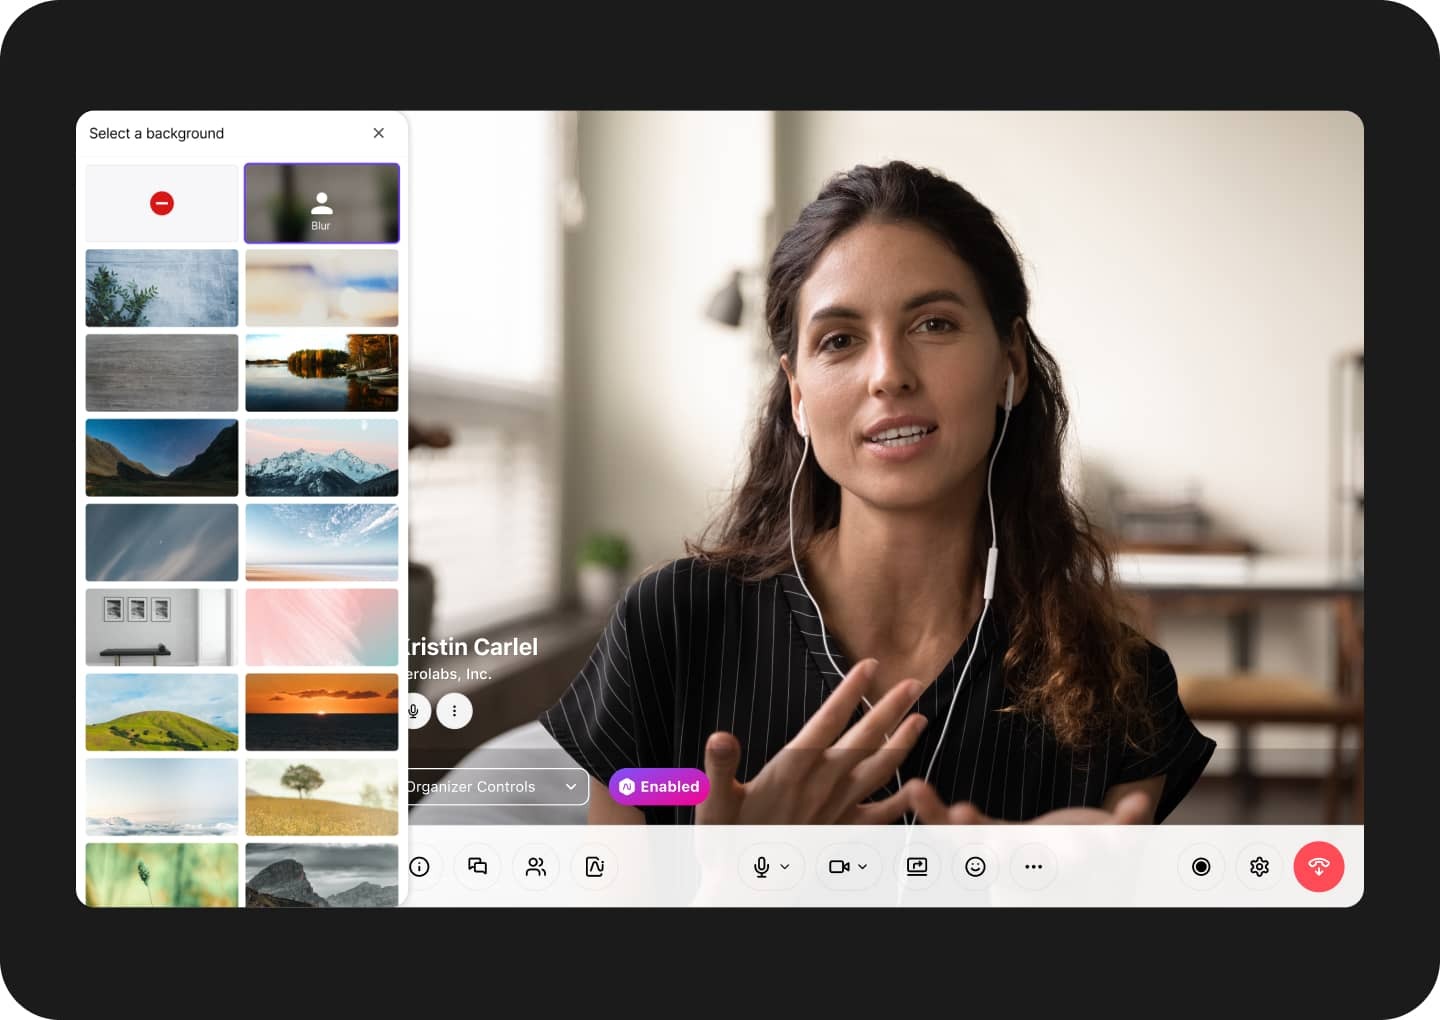The width and height of the screenshot is (1440, 1020).
Task: Choose the green hill background
Action: click(x=162, y=712)
